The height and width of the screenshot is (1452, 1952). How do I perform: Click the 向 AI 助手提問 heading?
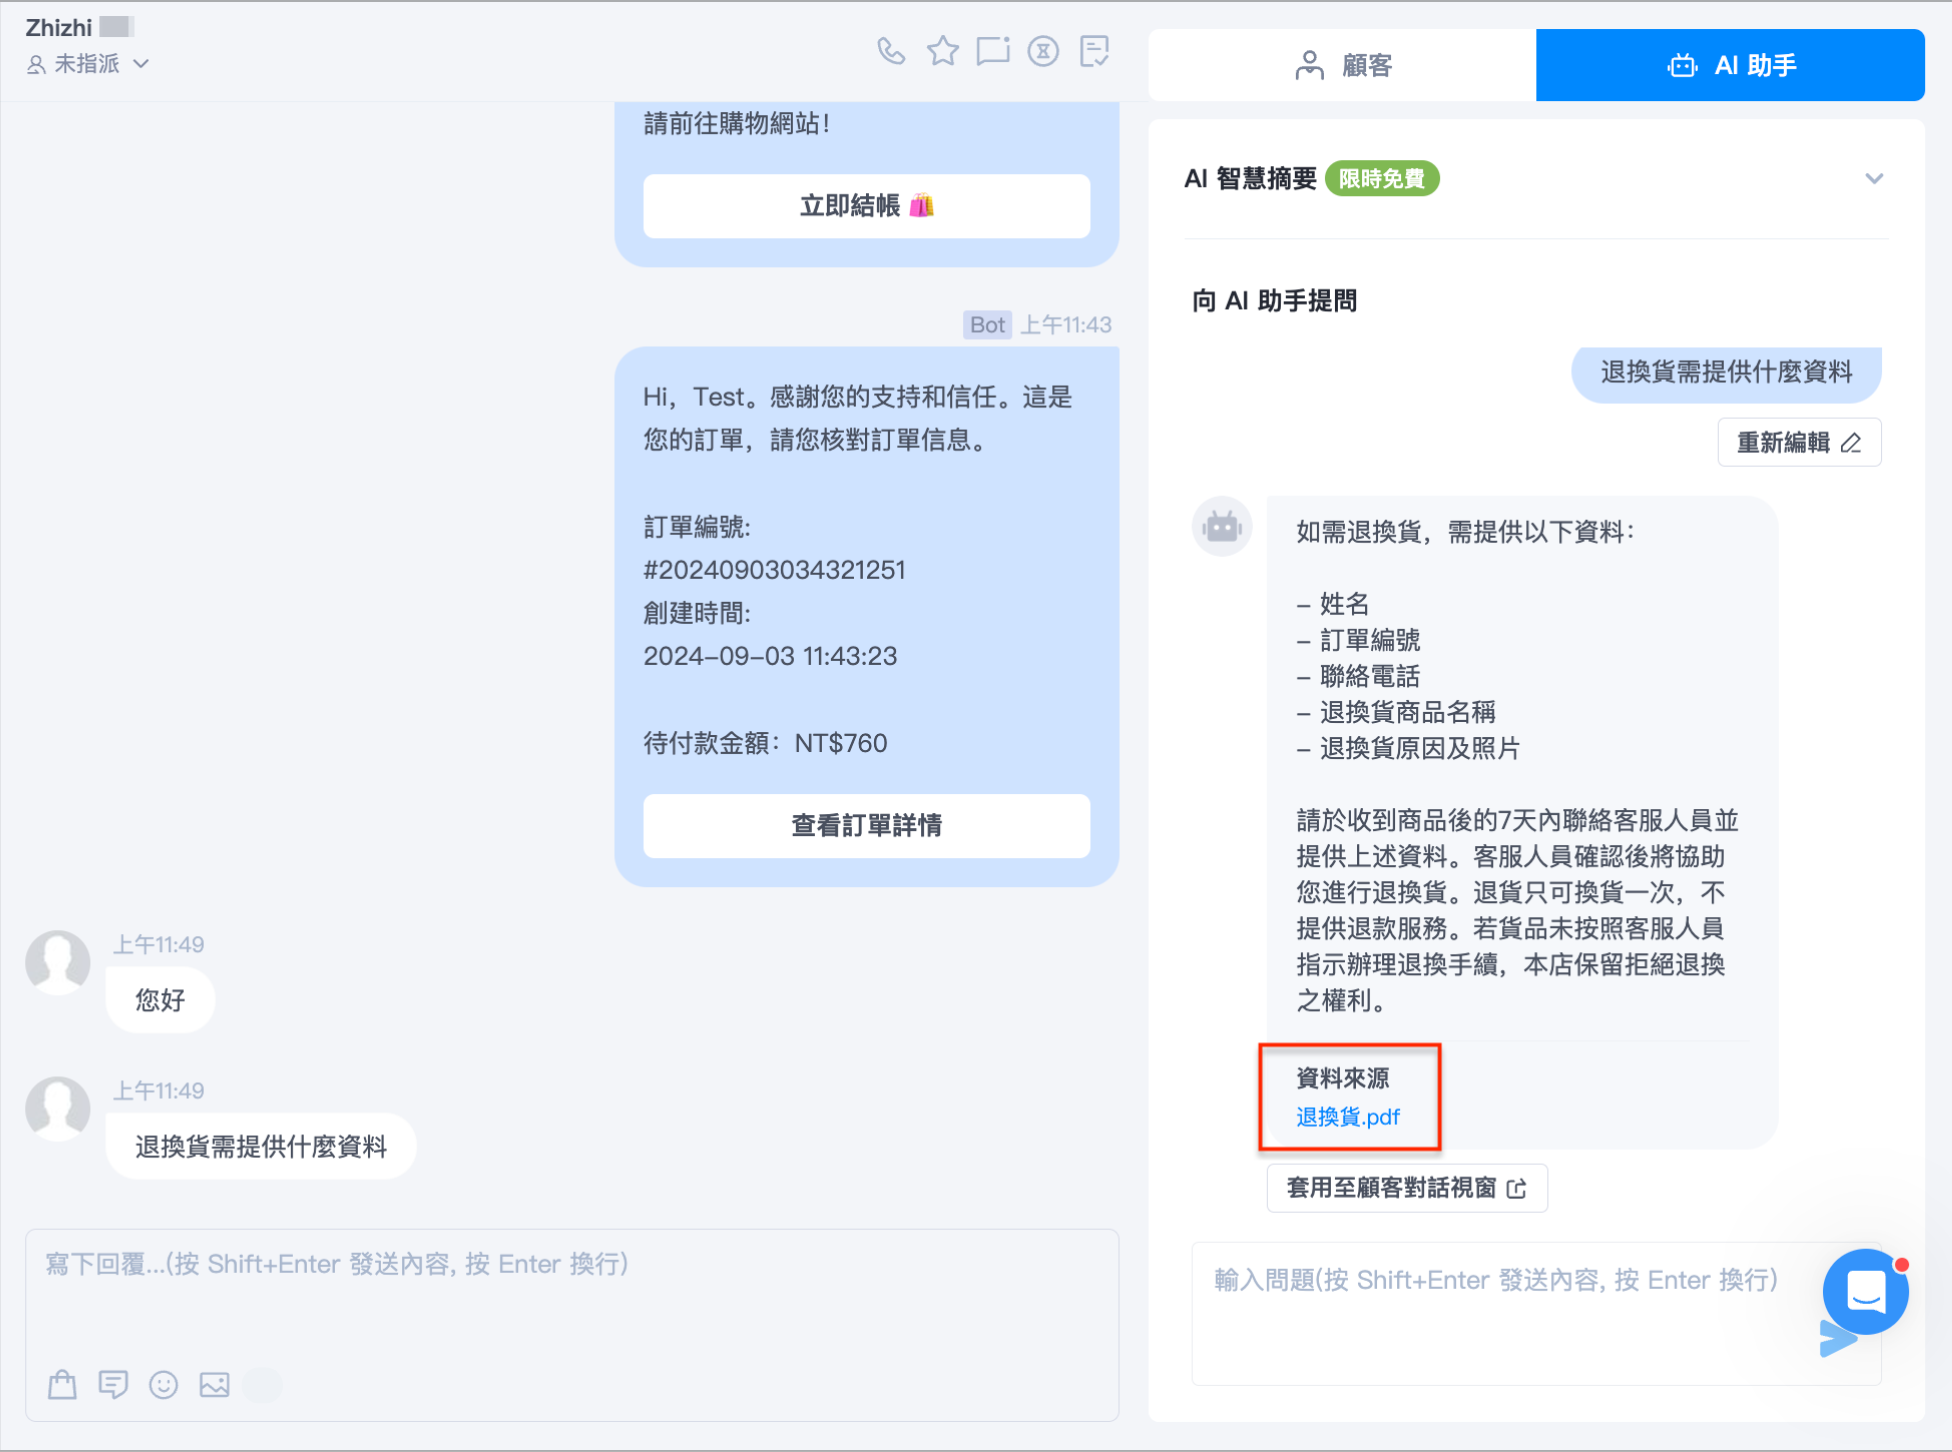(x=1274, y=301)
